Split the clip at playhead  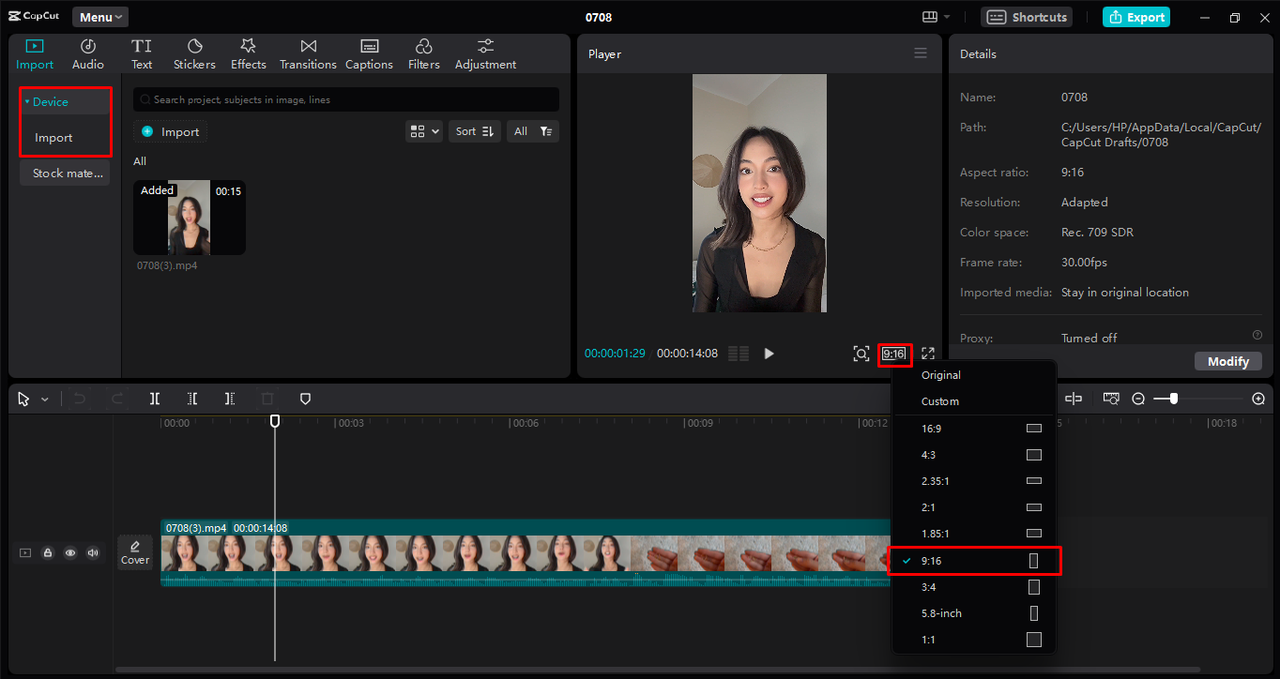pyautogui.click(x=155, y=399)
